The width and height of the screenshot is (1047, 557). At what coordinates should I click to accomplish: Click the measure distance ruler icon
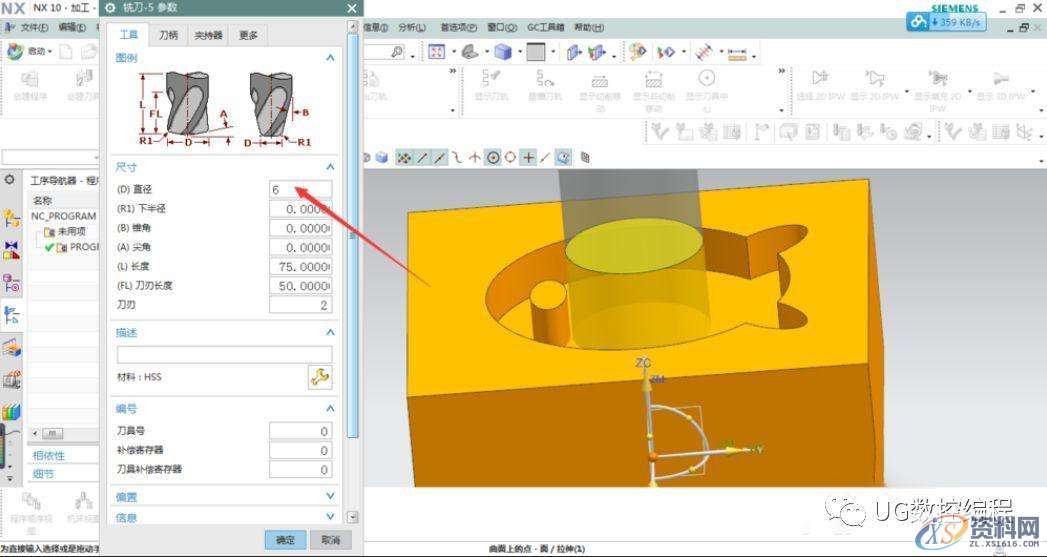pyautogui.click(x=738, y=52)
